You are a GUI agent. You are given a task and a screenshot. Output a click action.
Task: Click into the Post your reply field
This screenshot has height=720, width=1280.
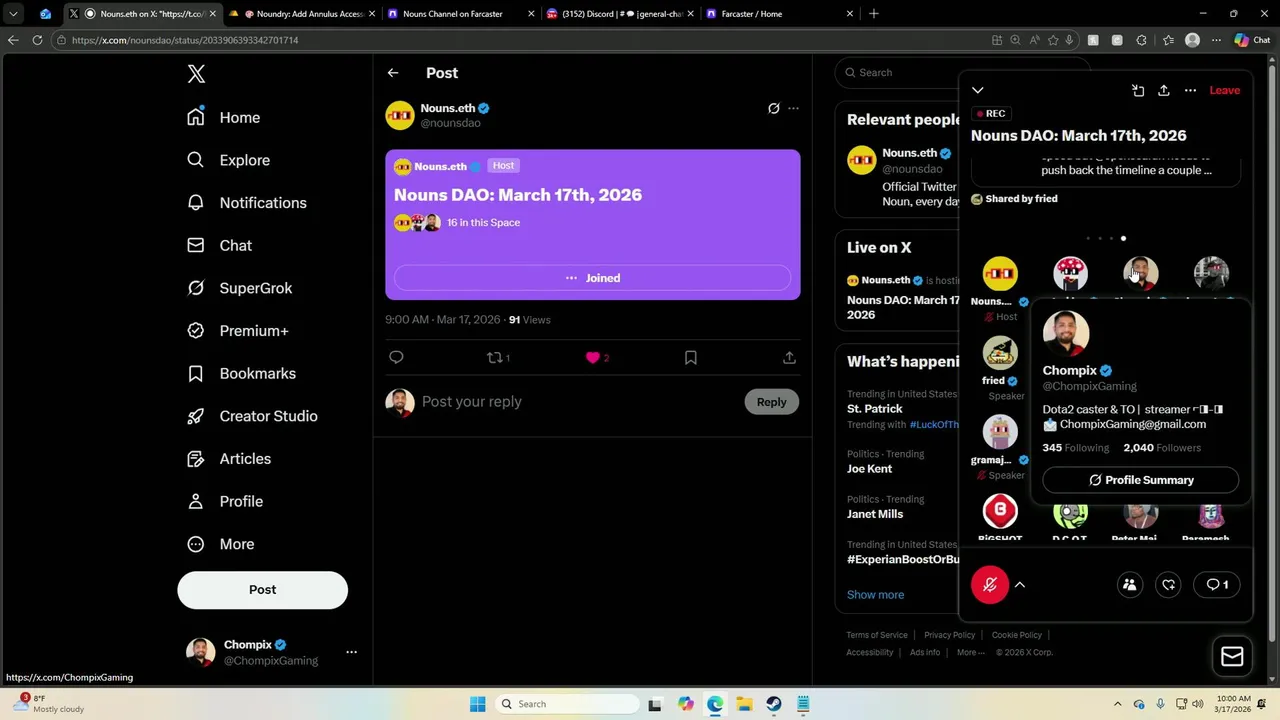(576, 401)
